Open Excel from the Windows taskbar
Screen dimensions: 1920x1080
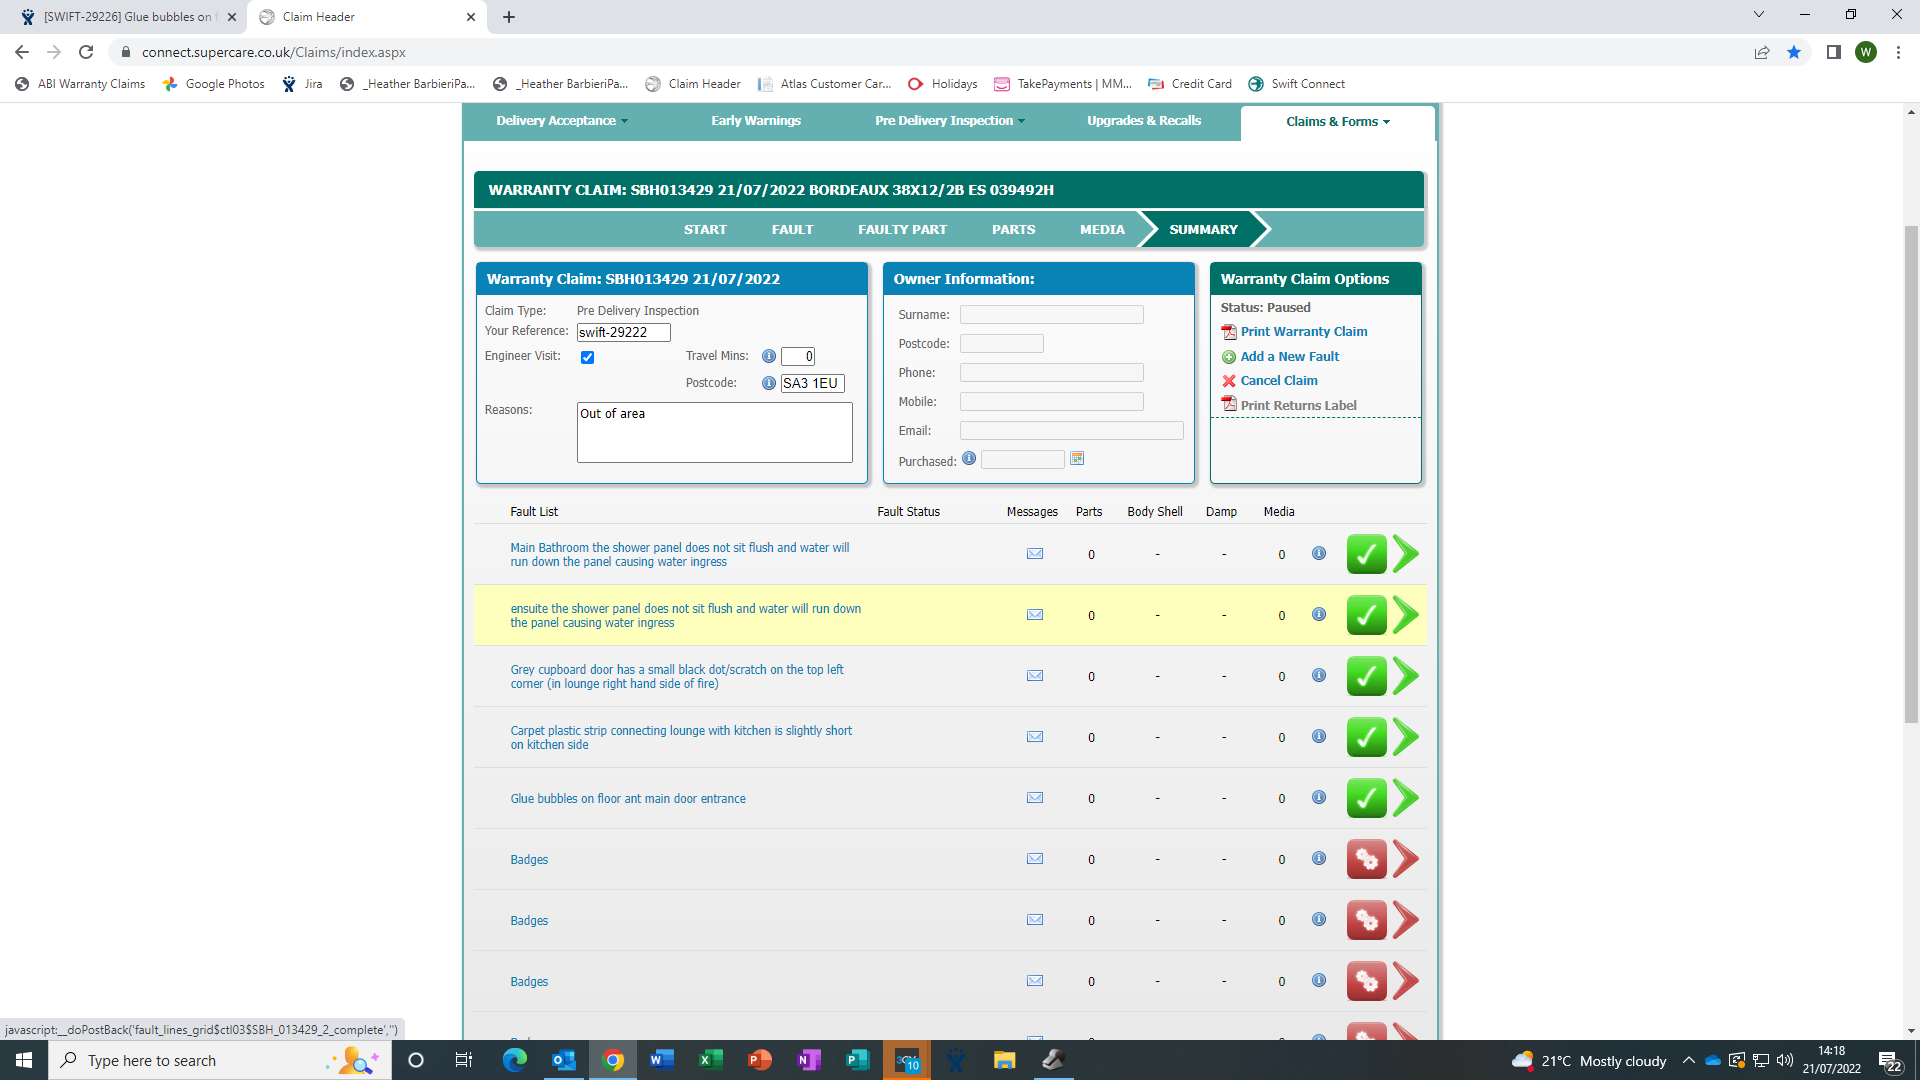point(711,1060)
